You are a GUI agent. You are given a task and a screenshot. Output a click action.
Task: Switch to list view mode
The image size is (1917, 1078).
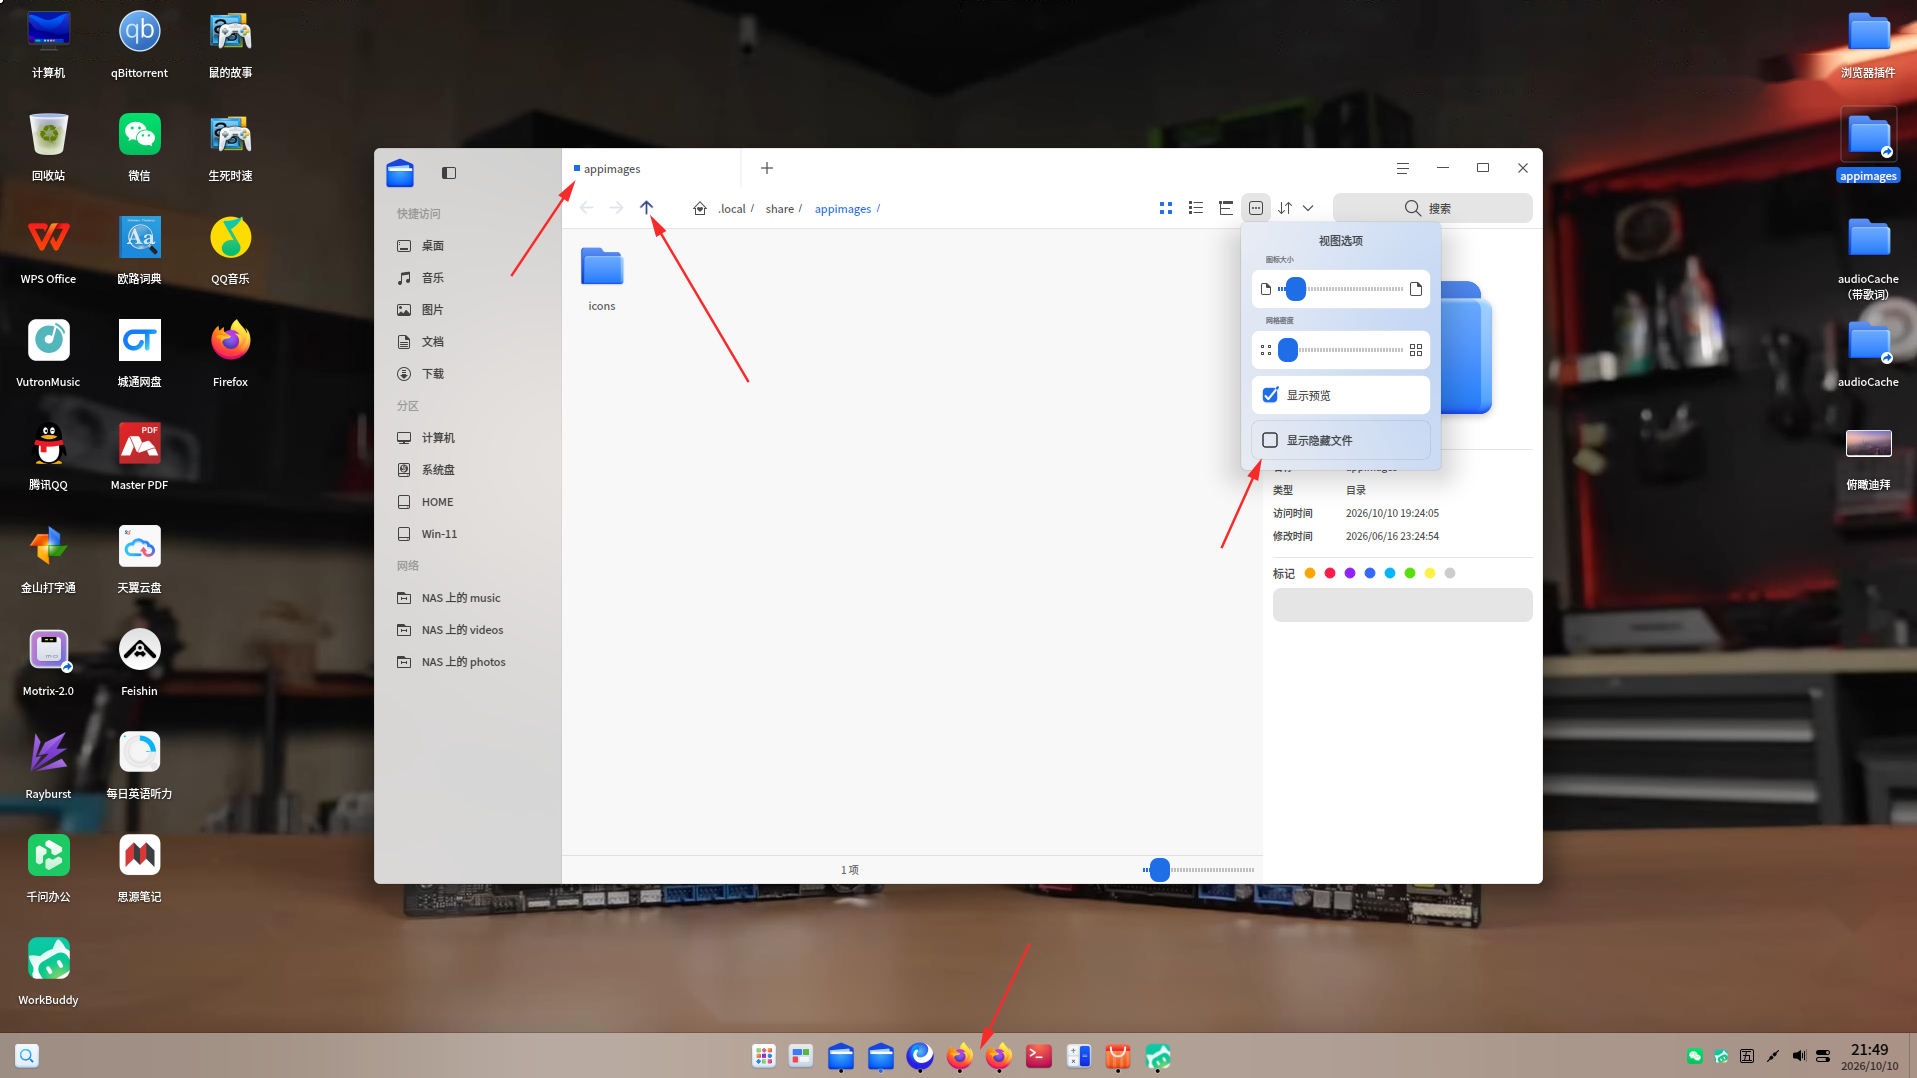click(x=1195, y=208)
